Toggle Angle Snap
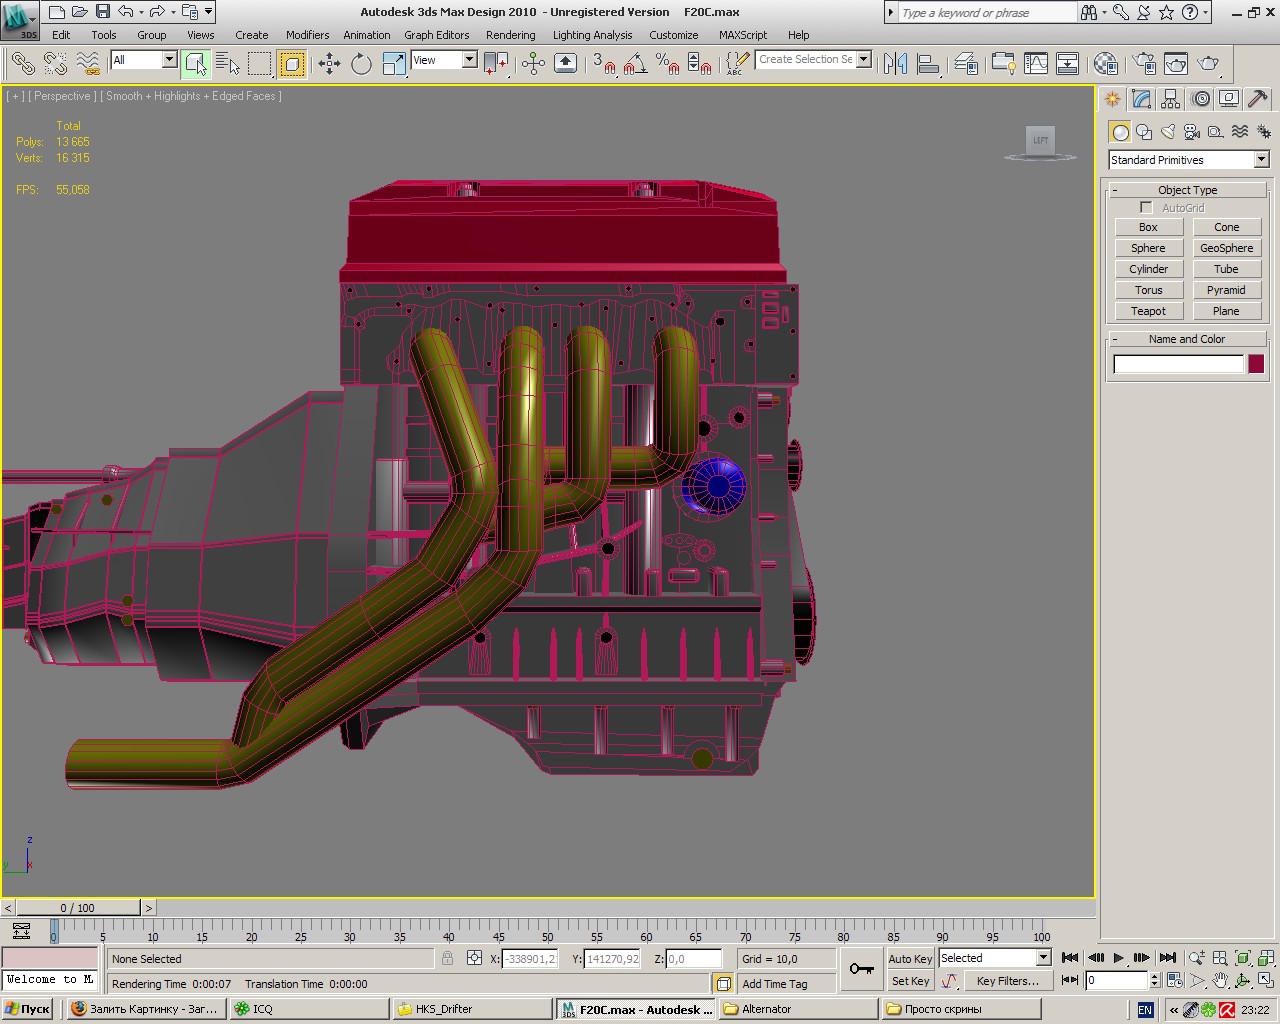Viewport: 1280px width, 1024px height. click(x=635, y=64)
